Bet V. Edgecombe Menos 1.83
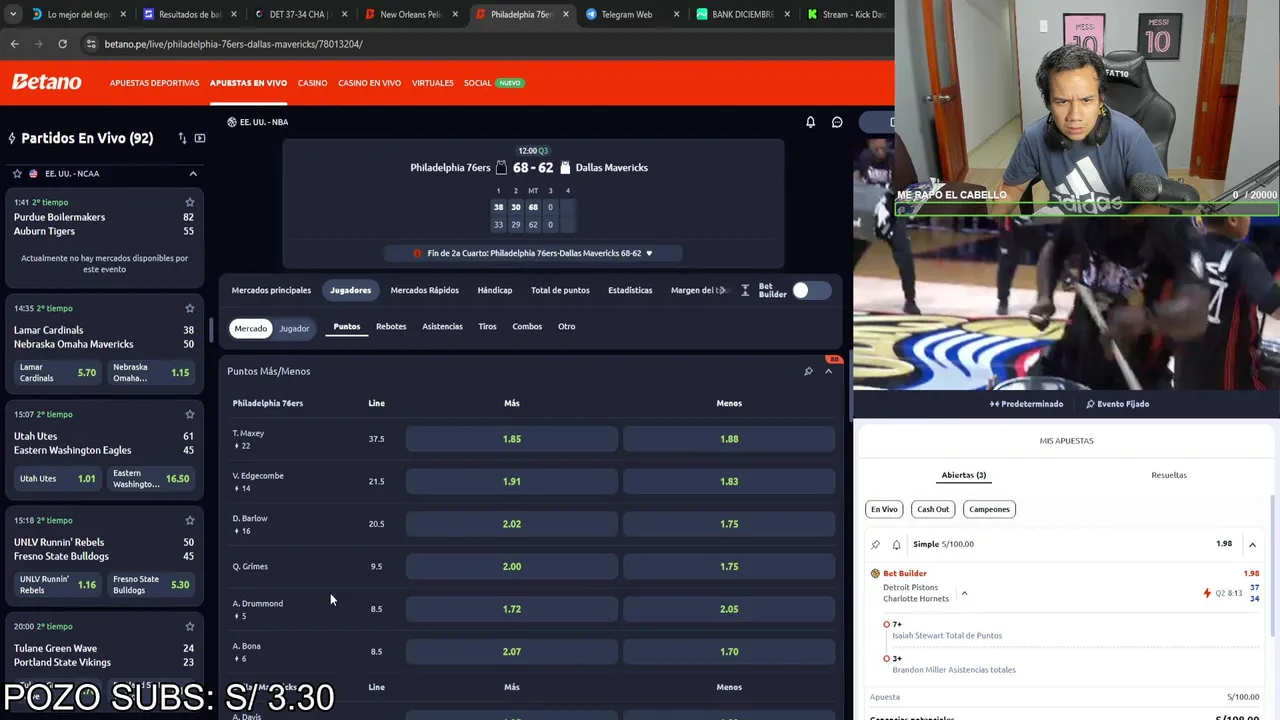Screen dimensions: 1280x720 click(729, 481)
